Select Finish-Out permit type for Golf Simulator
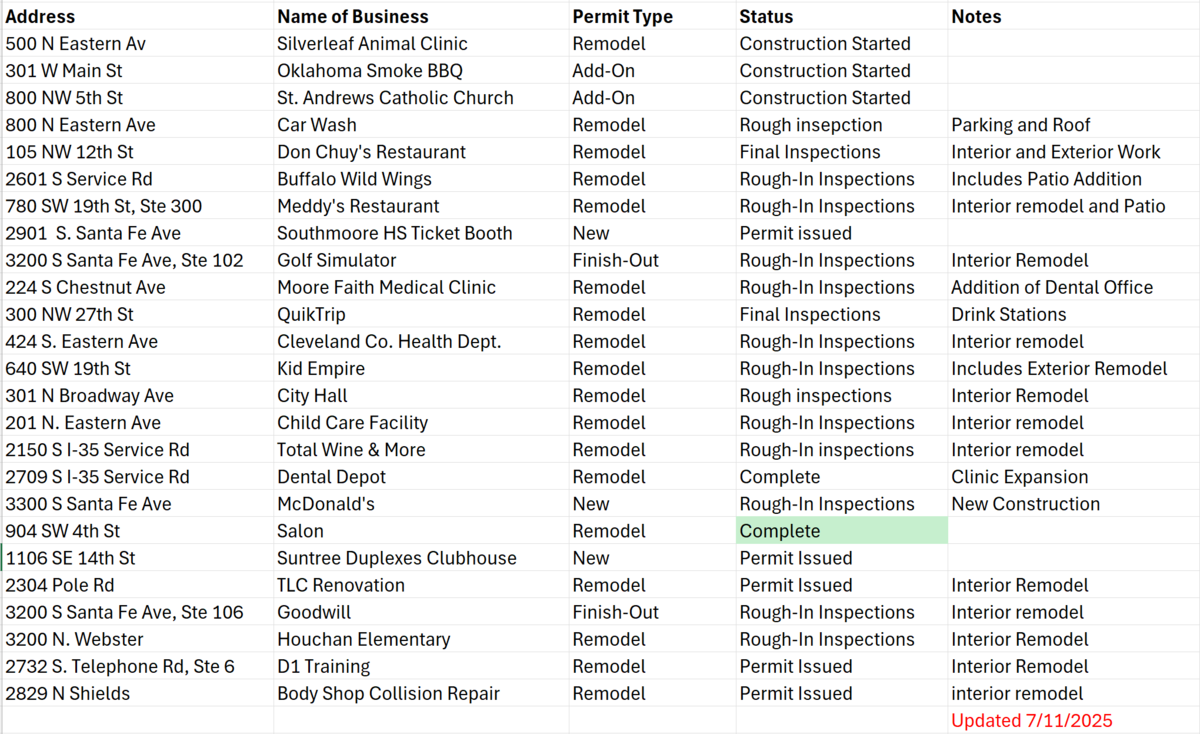This screenshot has width=1200, height=734. pos(652,260)
